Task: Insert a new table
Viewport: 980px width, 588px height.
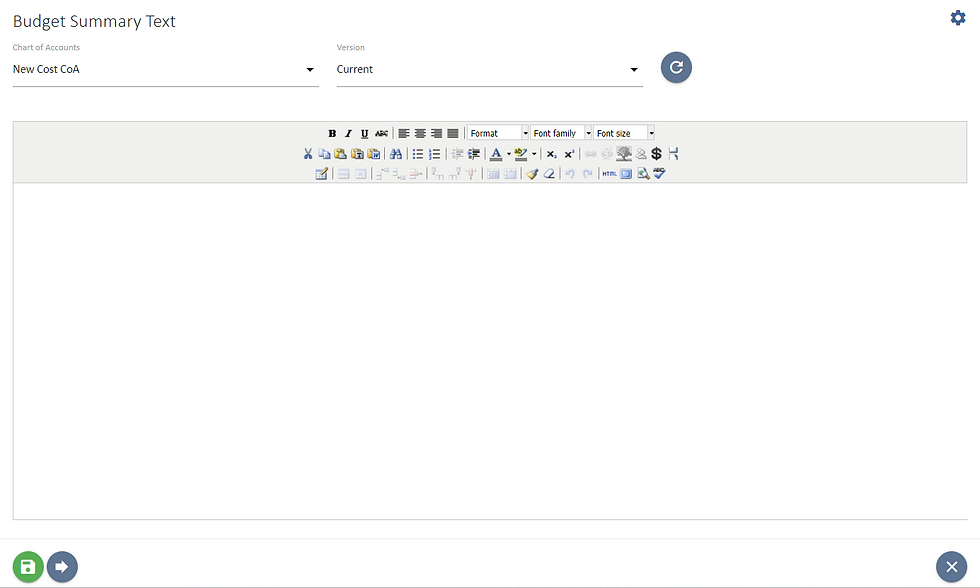Action: click(x=321, y=174)
